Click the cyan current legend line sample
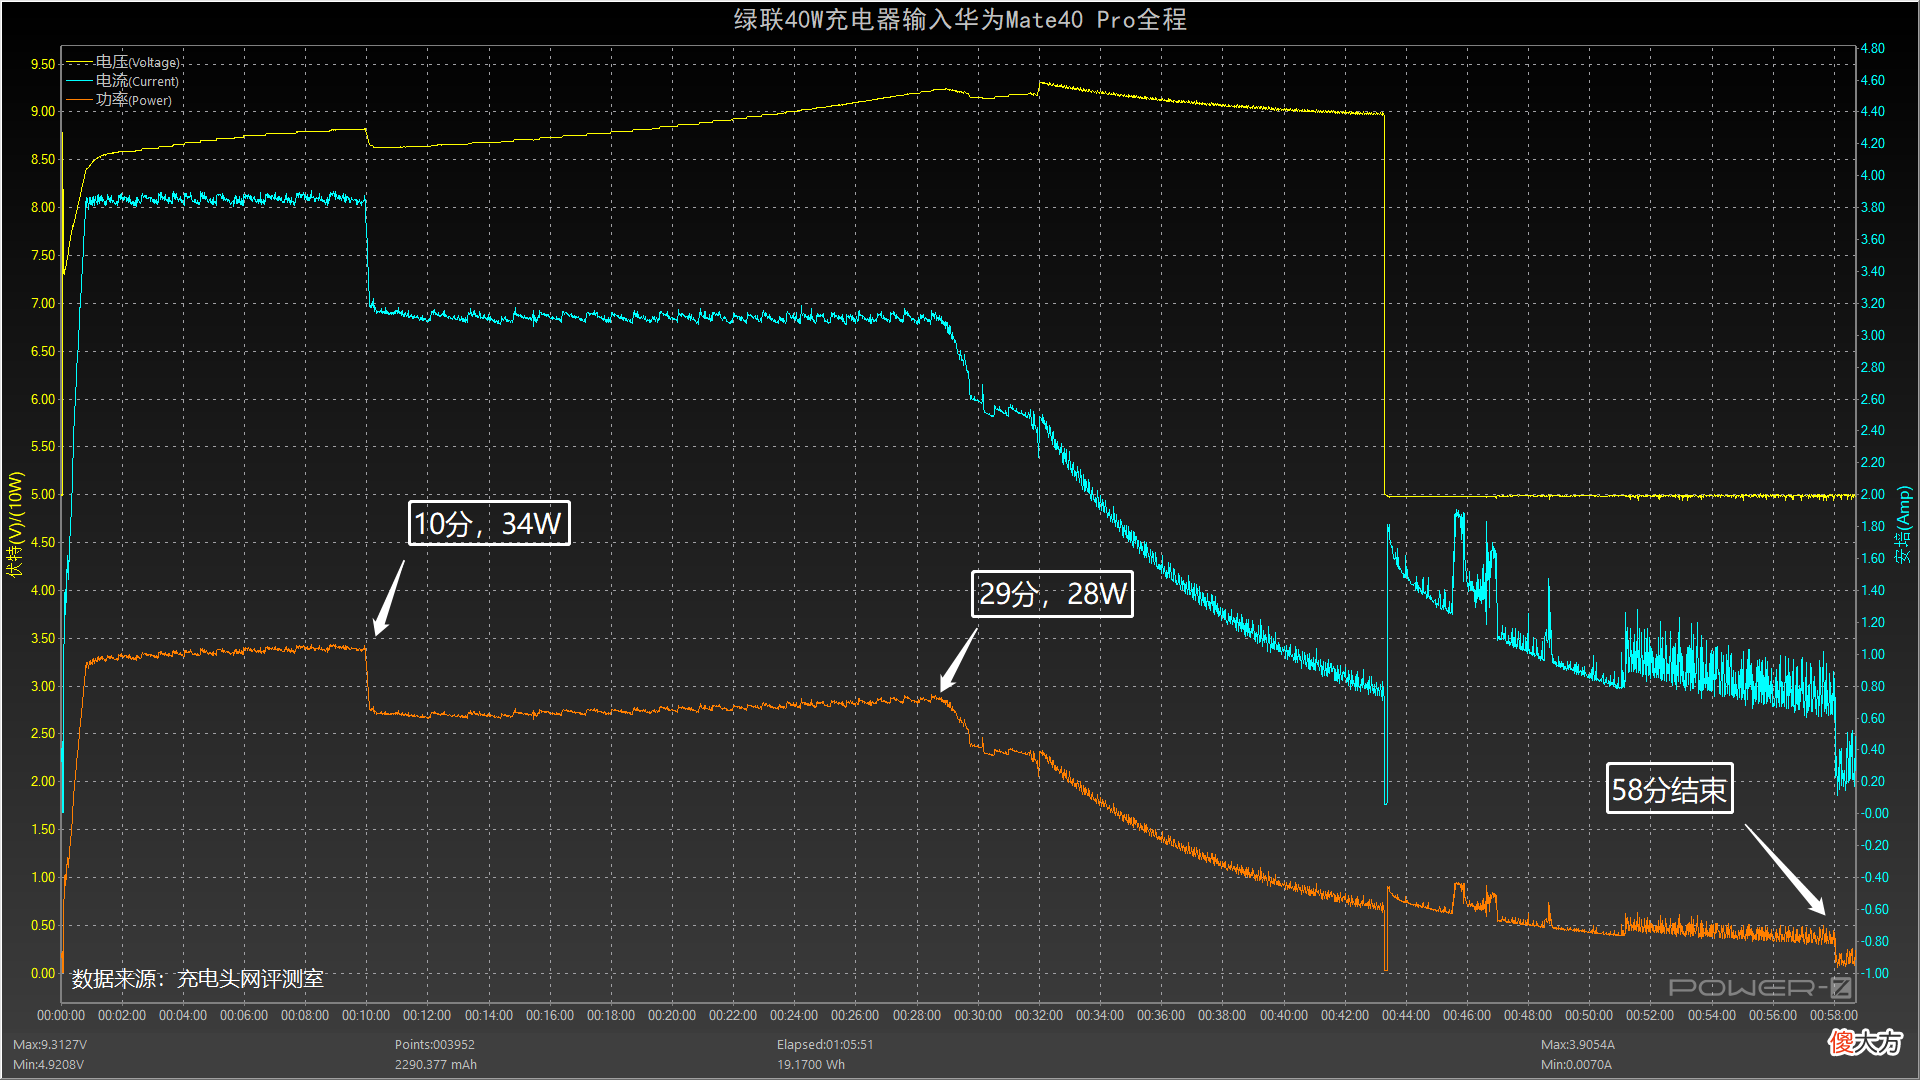The image size is (1920, 1080). click(80, 81)
